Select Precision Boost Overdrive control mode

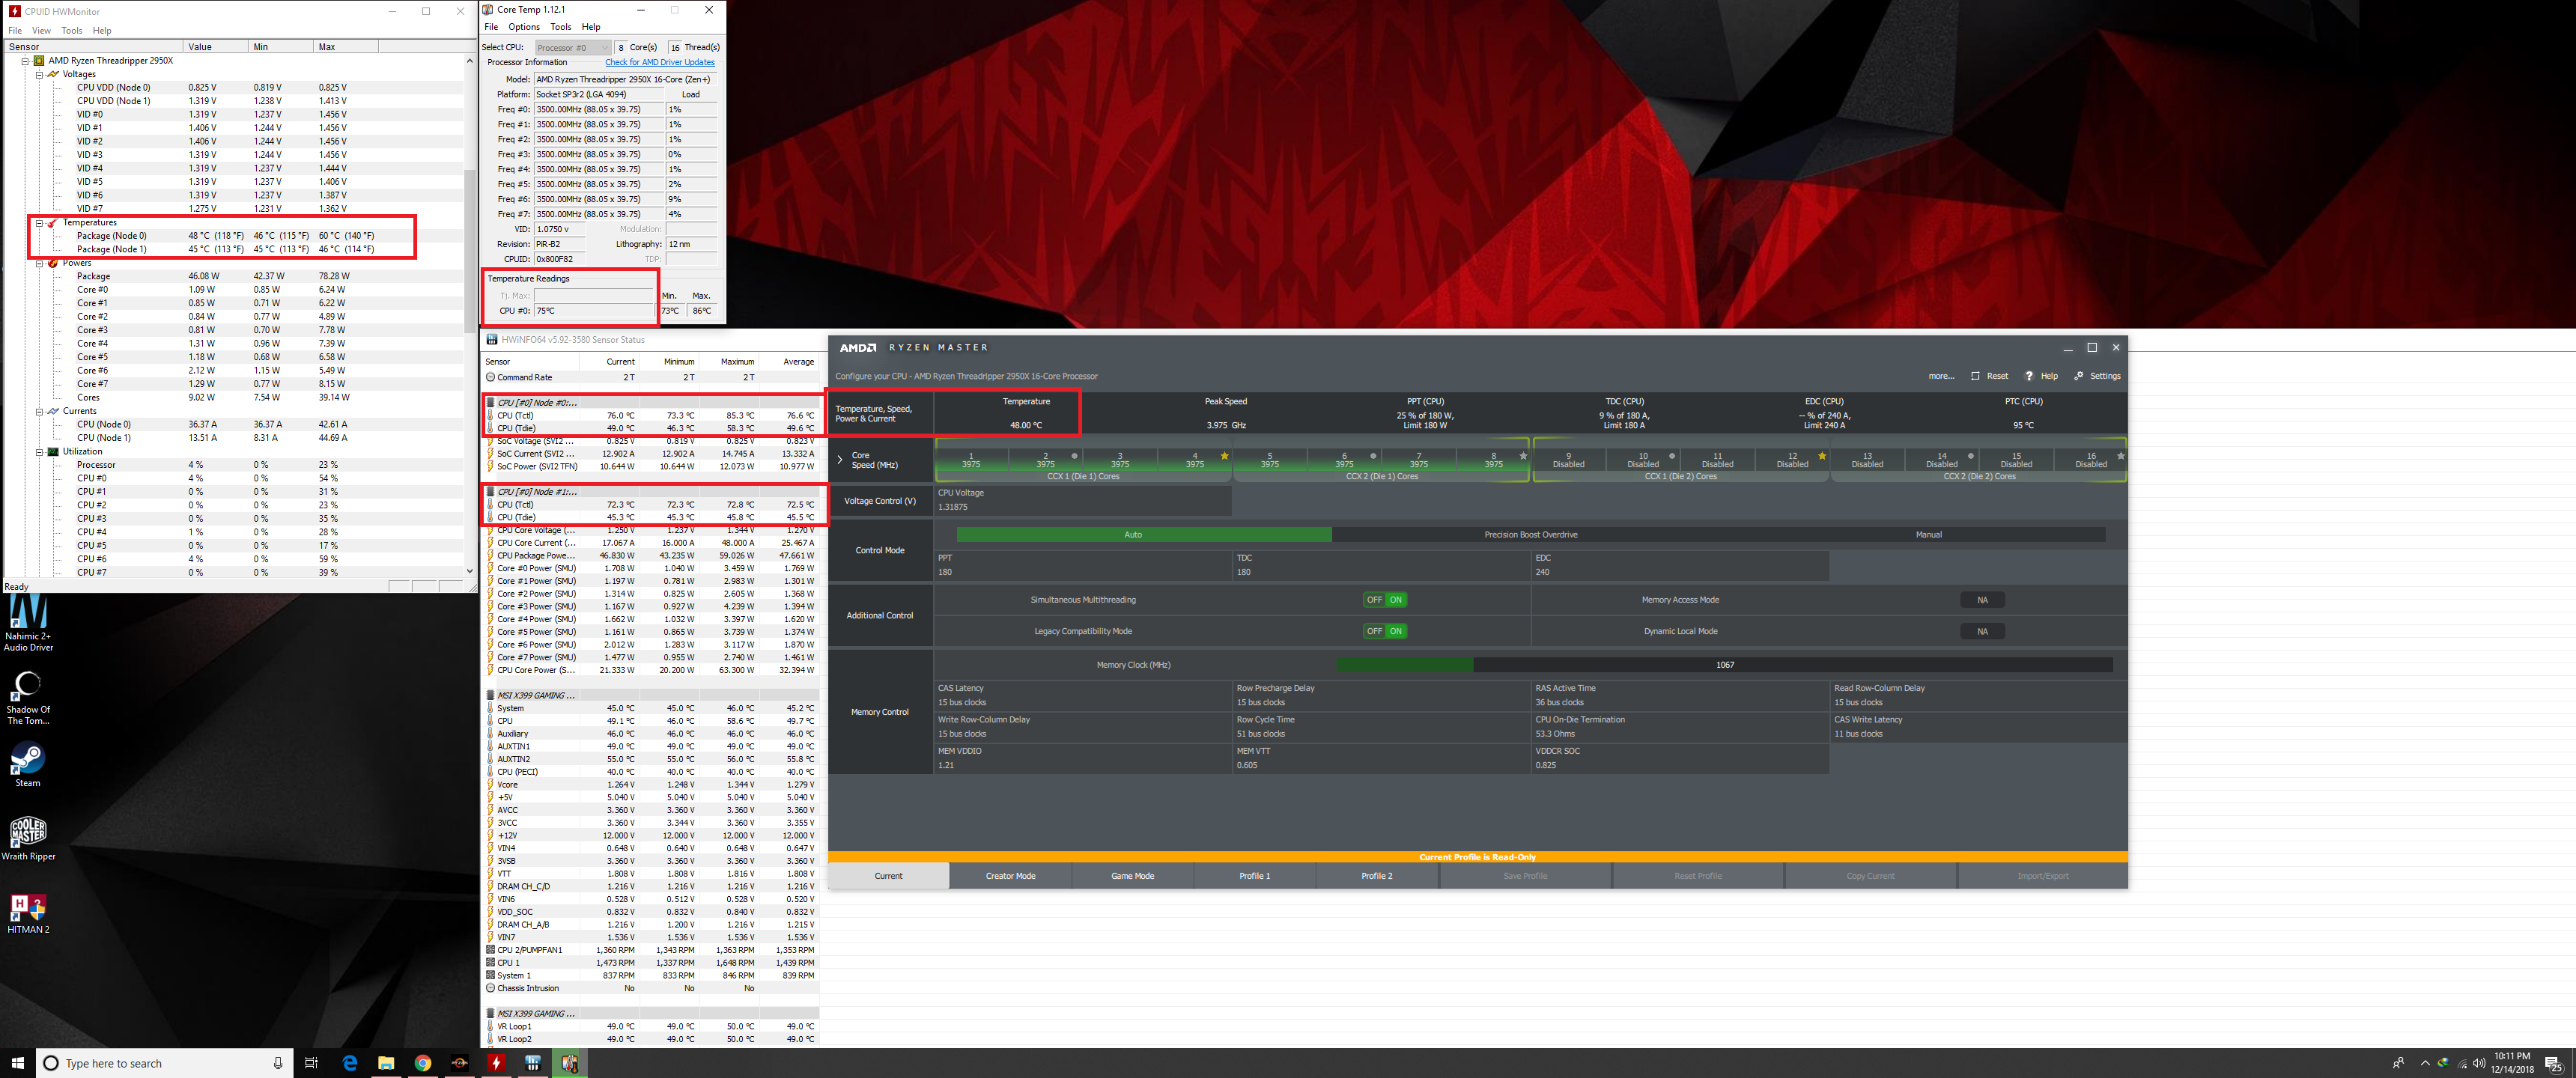pos(1530,535)
